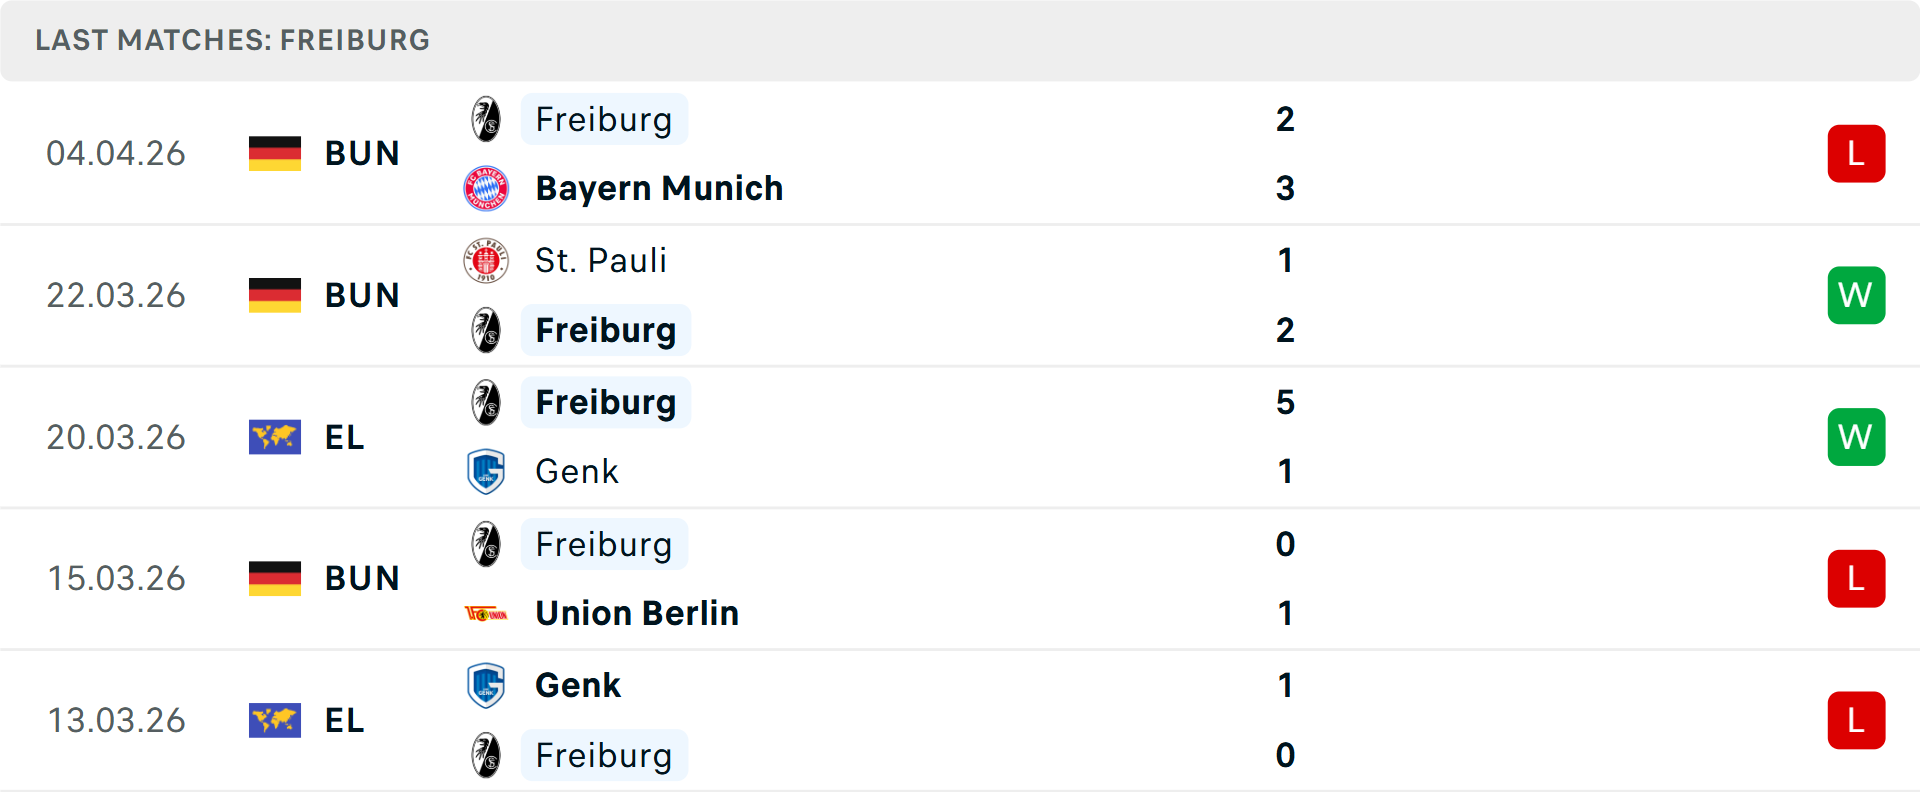1920x792 pixels.
Task: Click Europa League icon for 20.03.26 match
Action: pyautogui.click(x=275, y=437)
